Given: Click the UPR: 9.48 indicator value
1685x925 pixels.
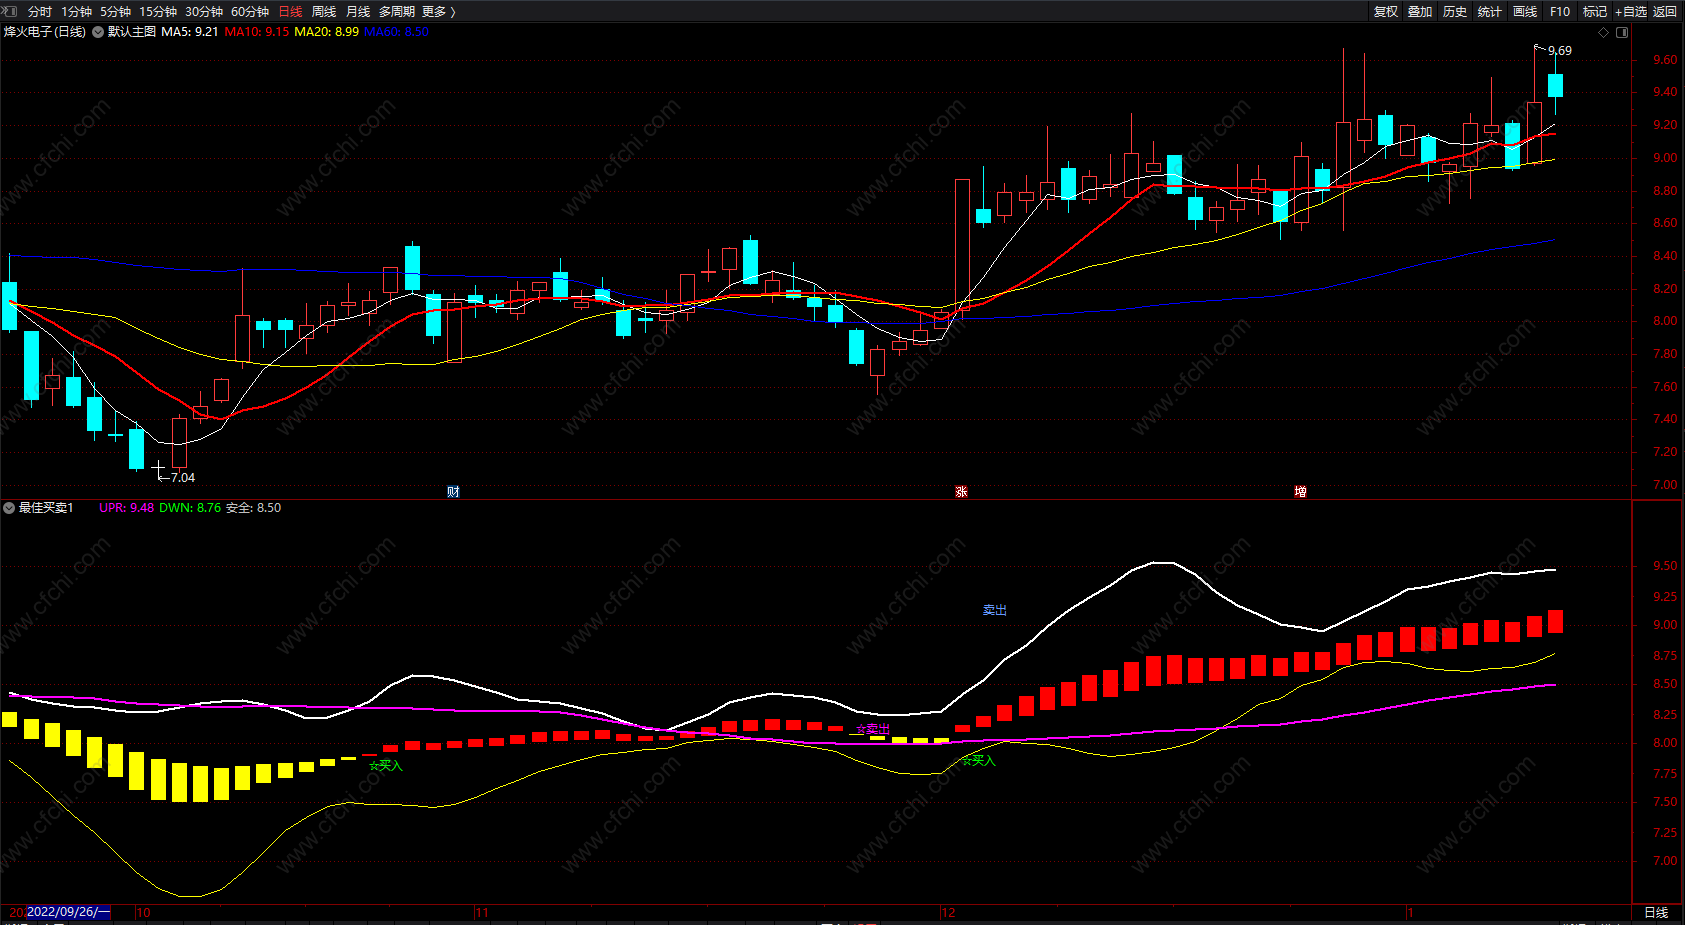Looking at the screenshot, I should pyautogui.click(x=127, y=508).
